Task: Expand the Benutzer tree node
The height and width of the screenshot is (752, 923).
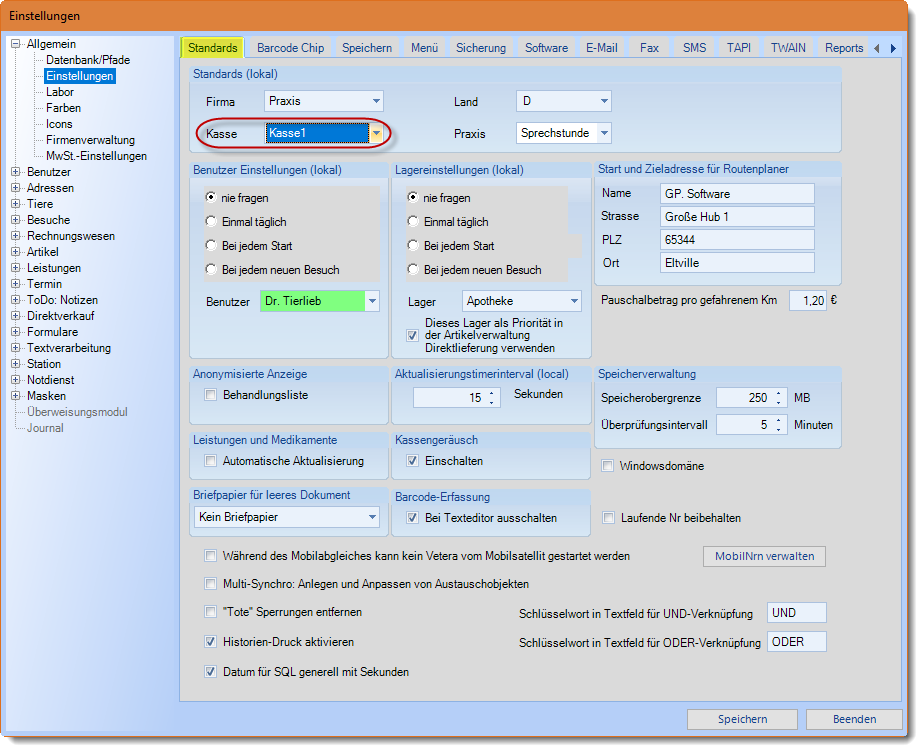Action: tap(16, 172)
